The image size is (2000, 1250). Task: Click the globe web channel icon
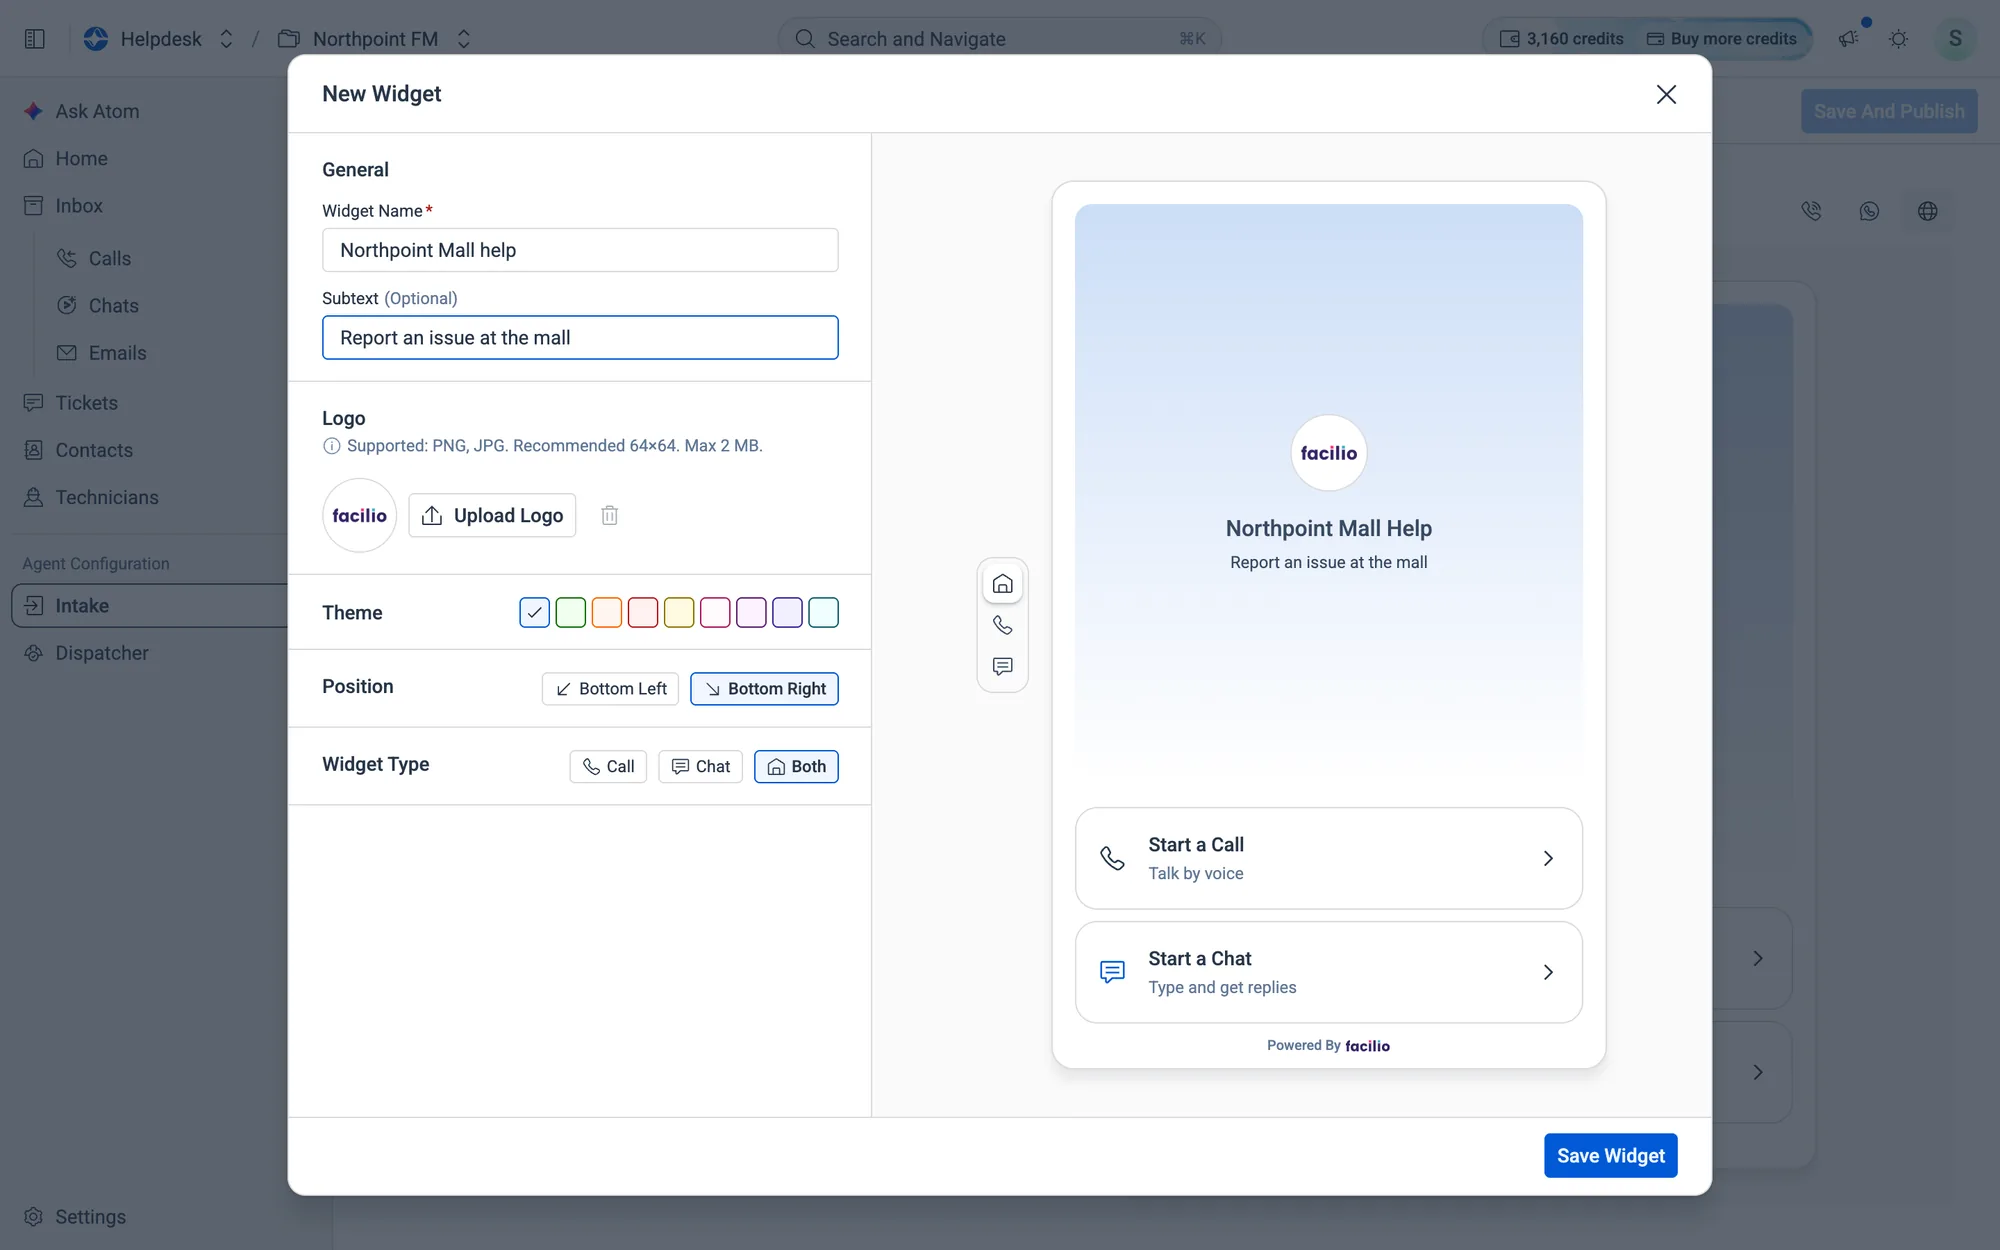1928,211
